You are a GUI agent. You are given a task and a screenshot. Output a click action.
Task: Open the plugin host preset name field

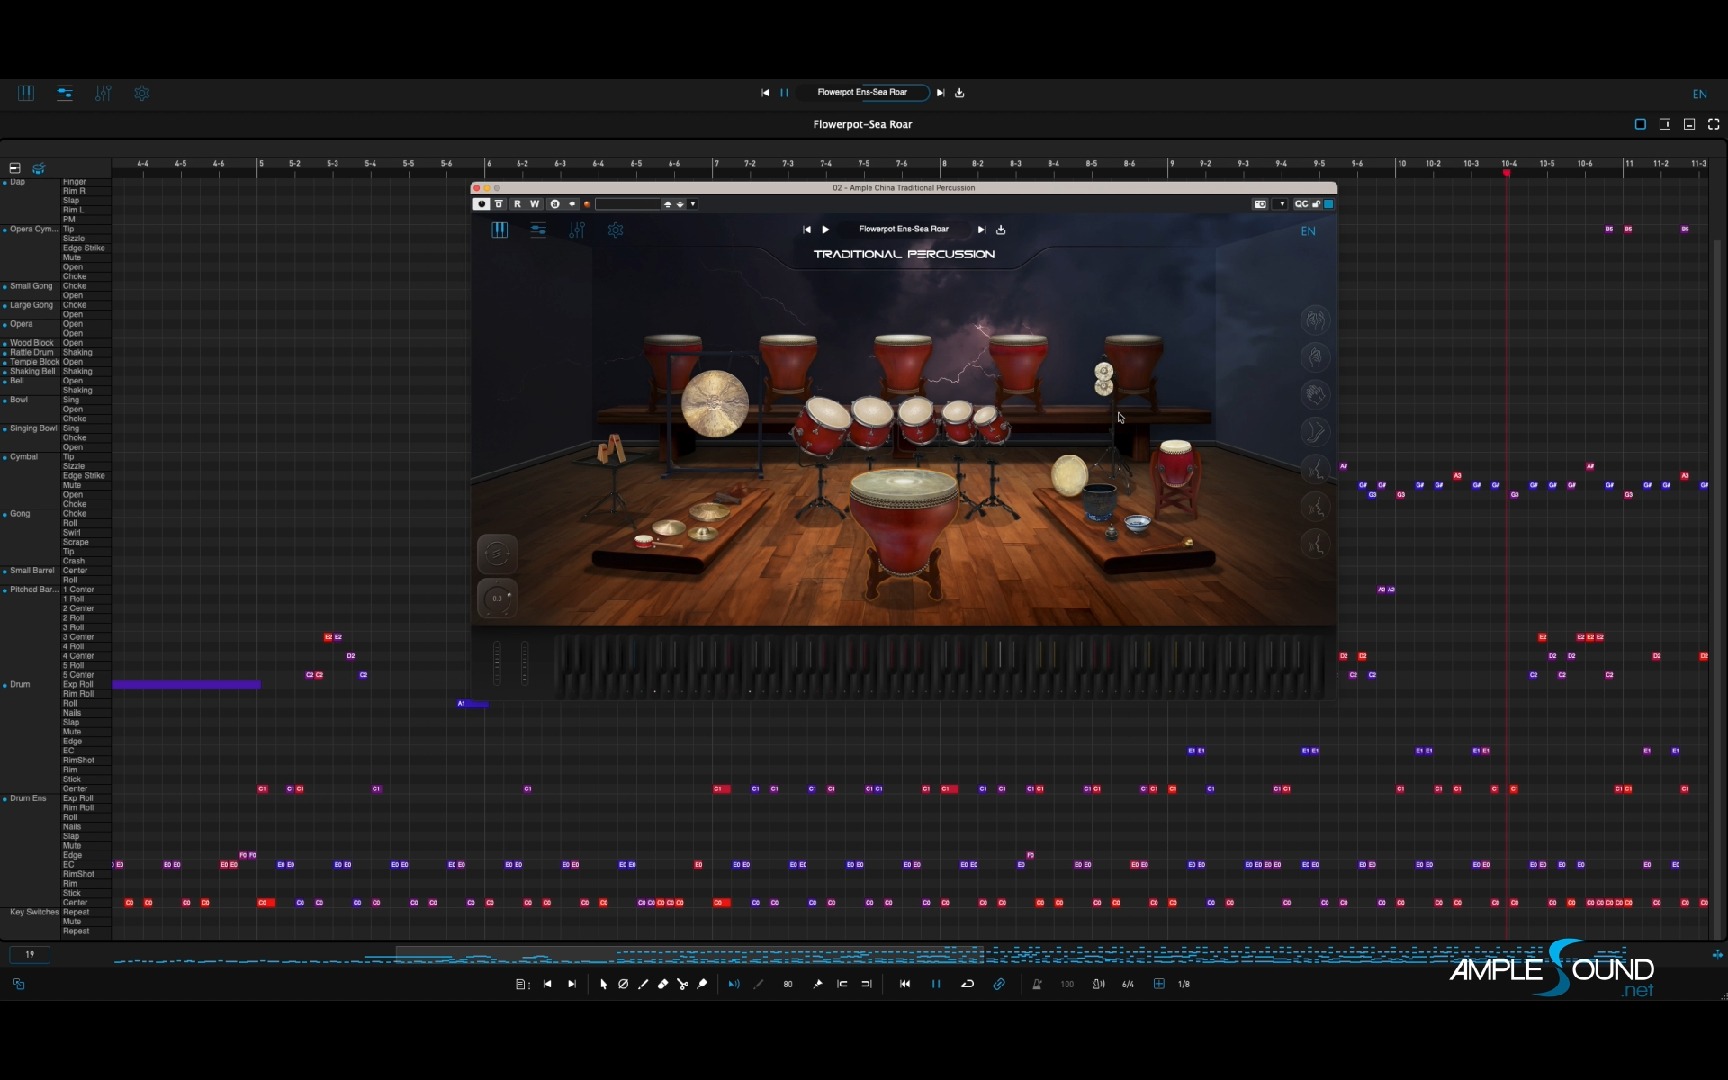click(x=628, y=204)
